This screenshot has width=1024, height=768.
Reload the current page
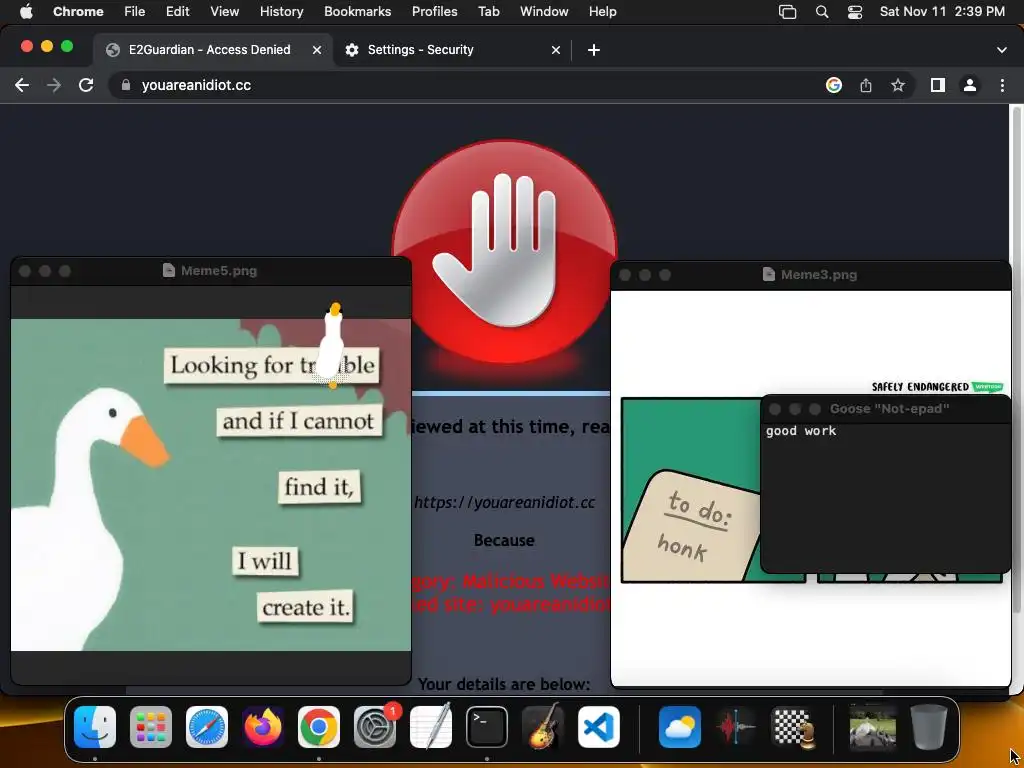click(86, 85)
